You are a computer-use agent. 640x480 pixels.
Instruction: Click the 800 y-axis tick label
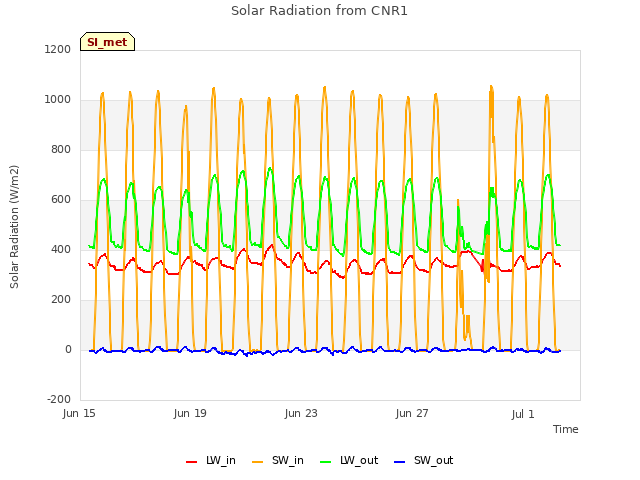tap(61, 149)
